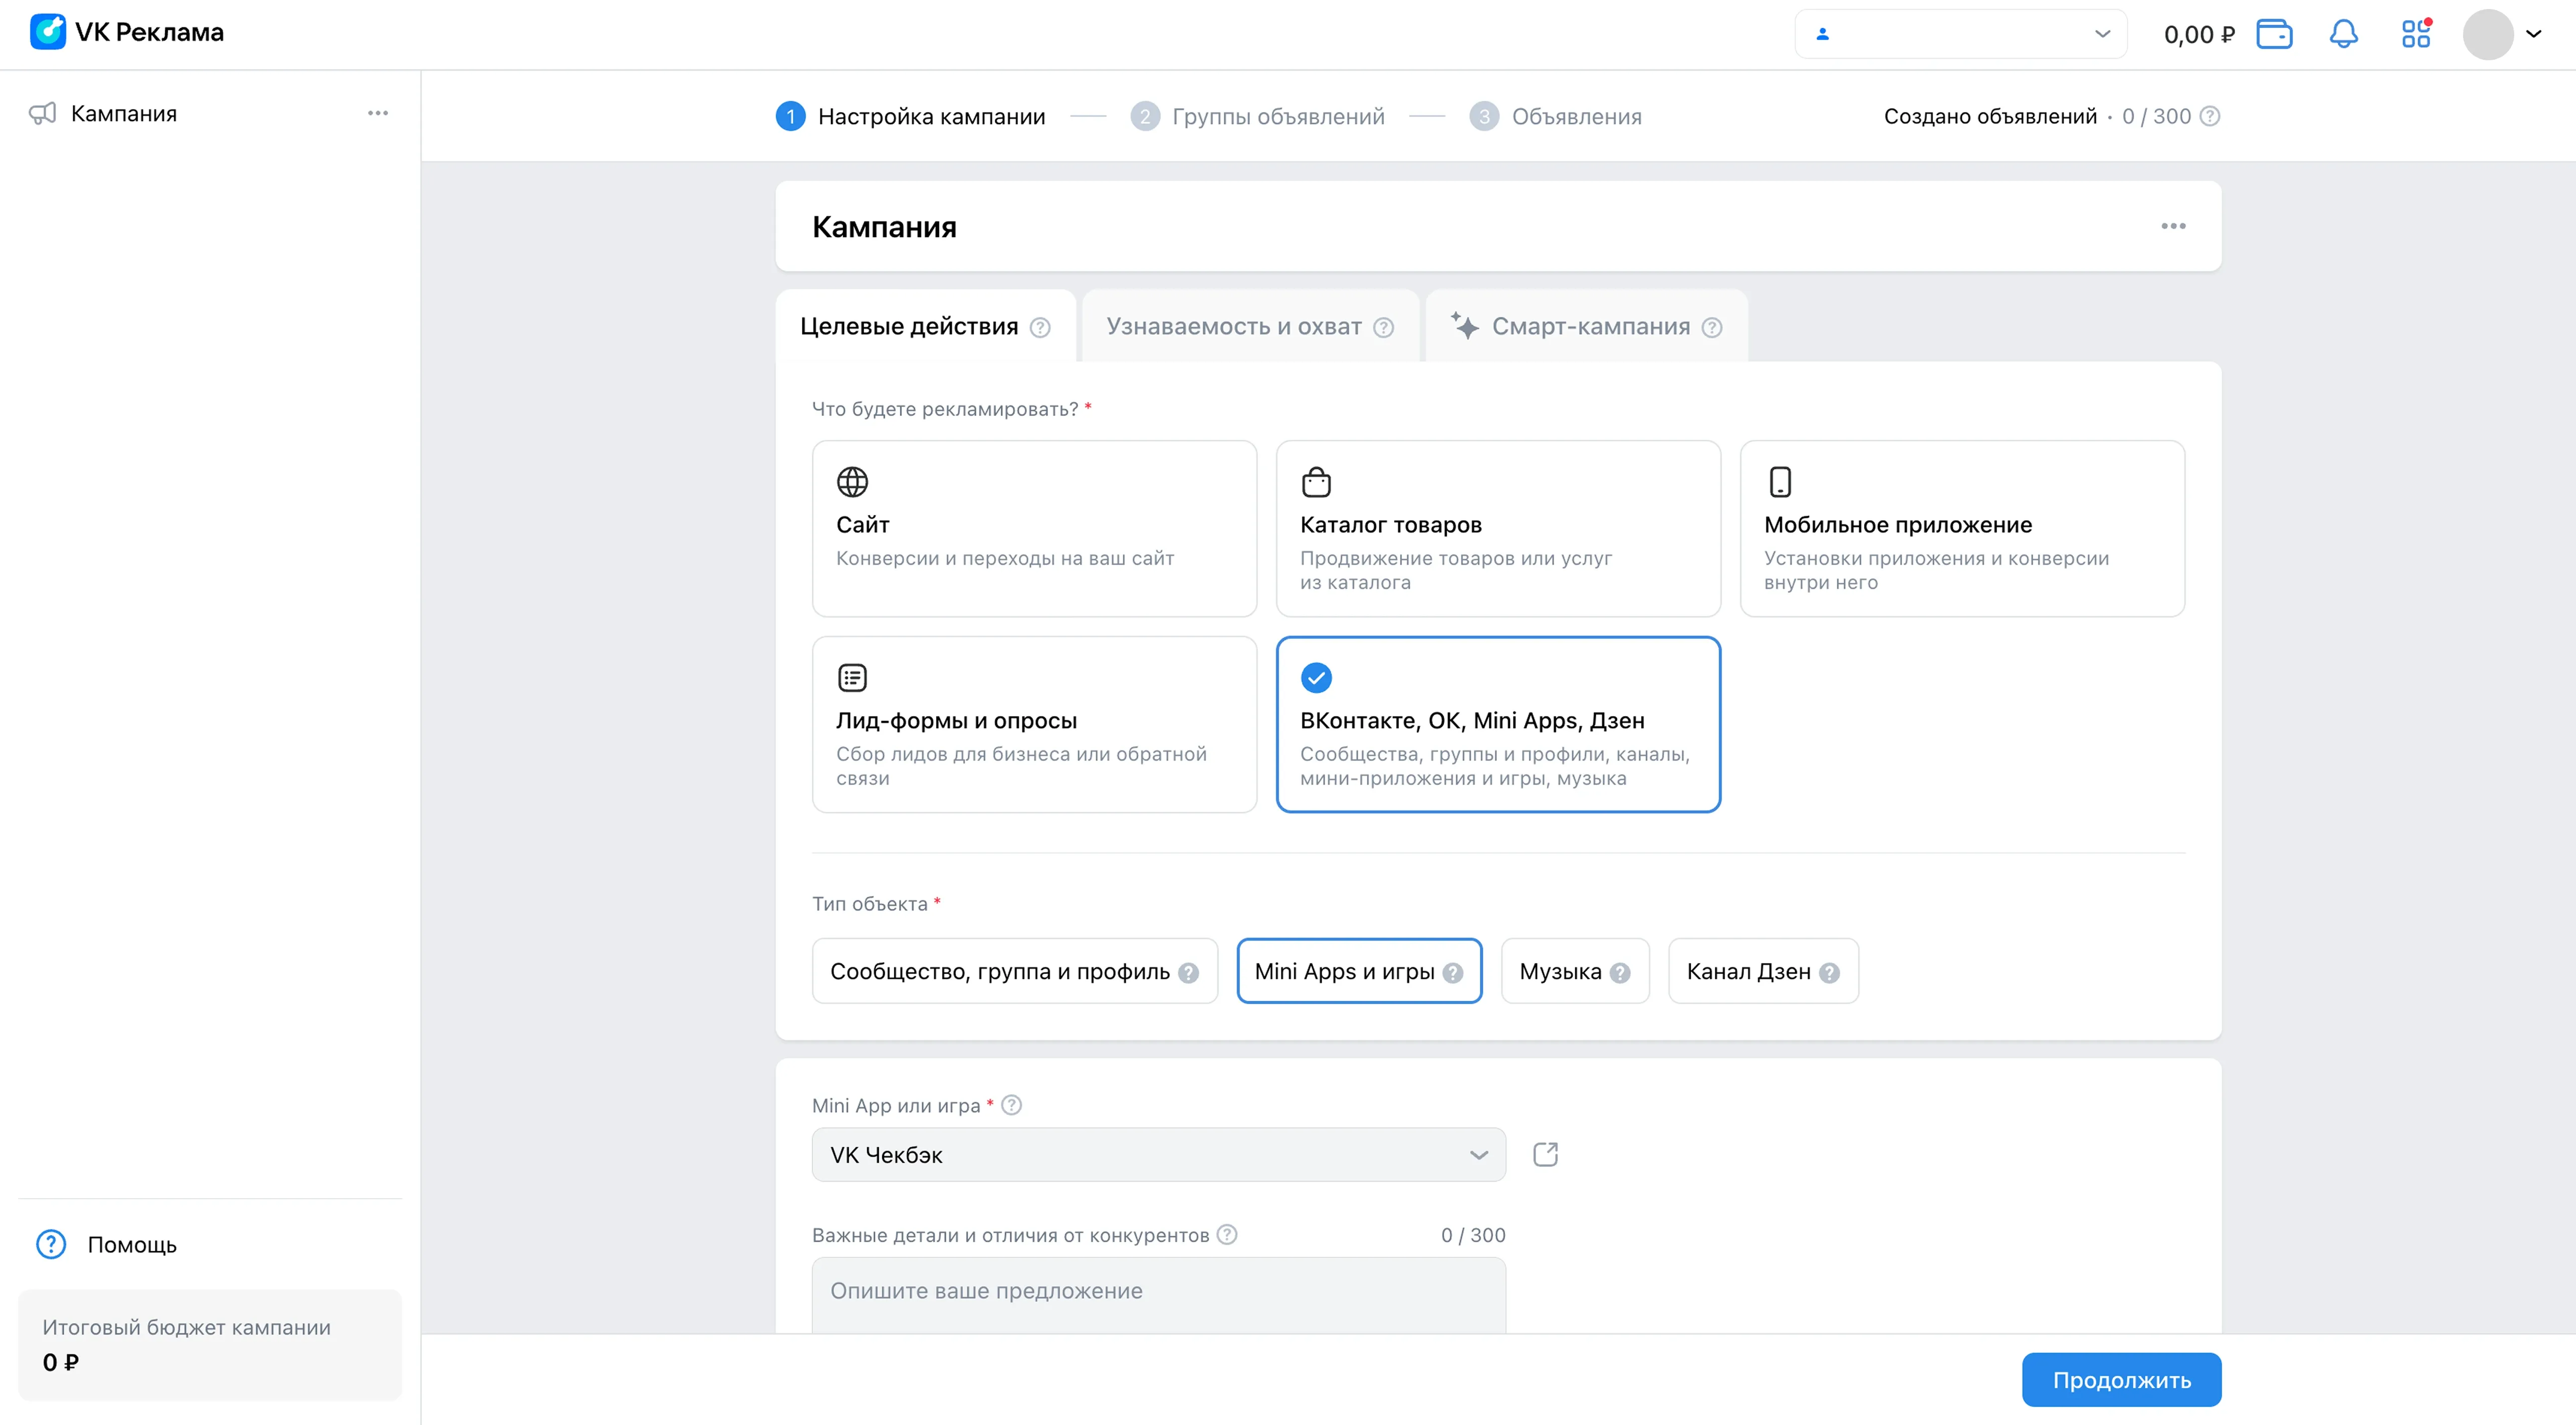The image size is (2576, 1425).
Task: Open selected mini app in new window icon
Action: tap(1546, 1154)
